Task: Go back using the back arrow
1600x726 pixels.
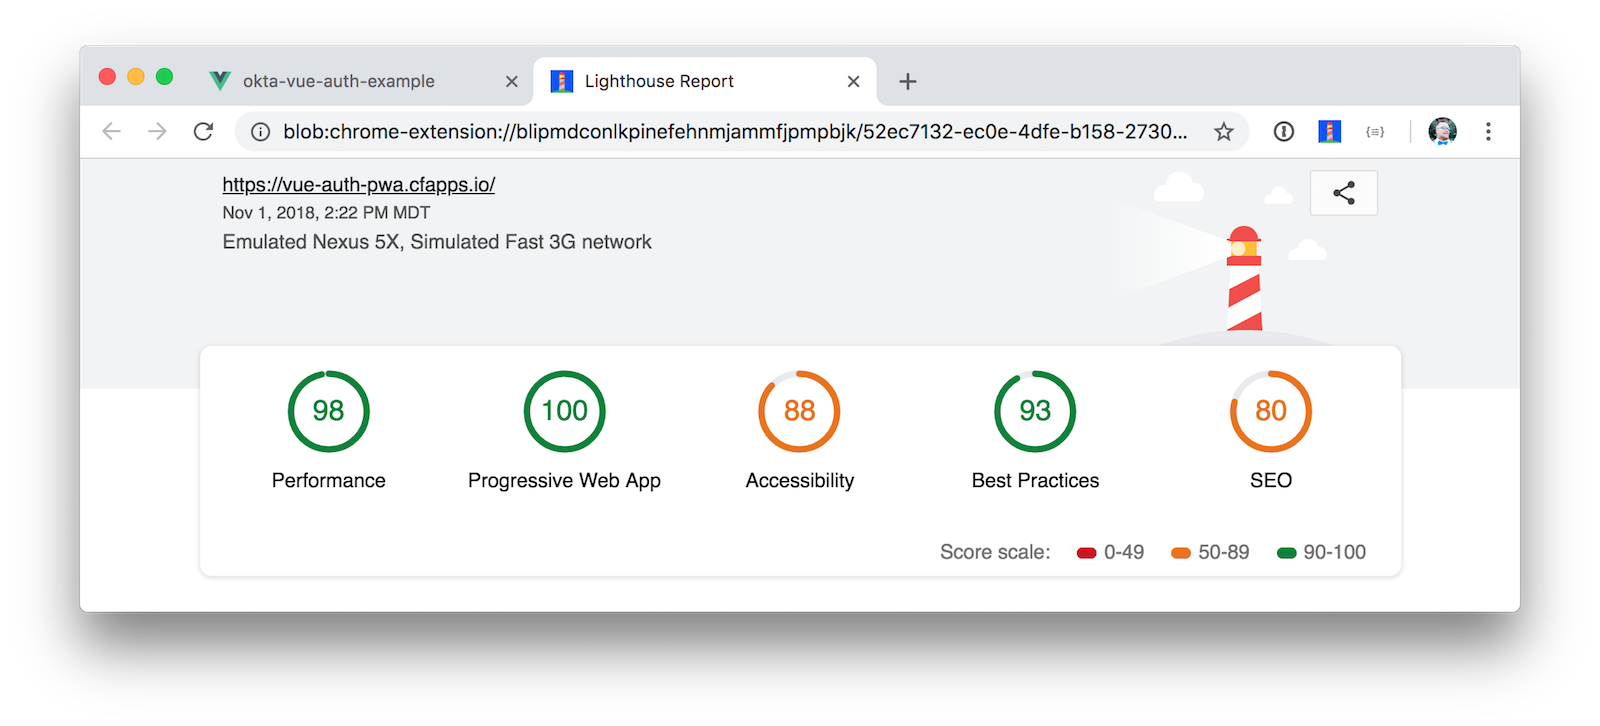Action: point(112,131)
